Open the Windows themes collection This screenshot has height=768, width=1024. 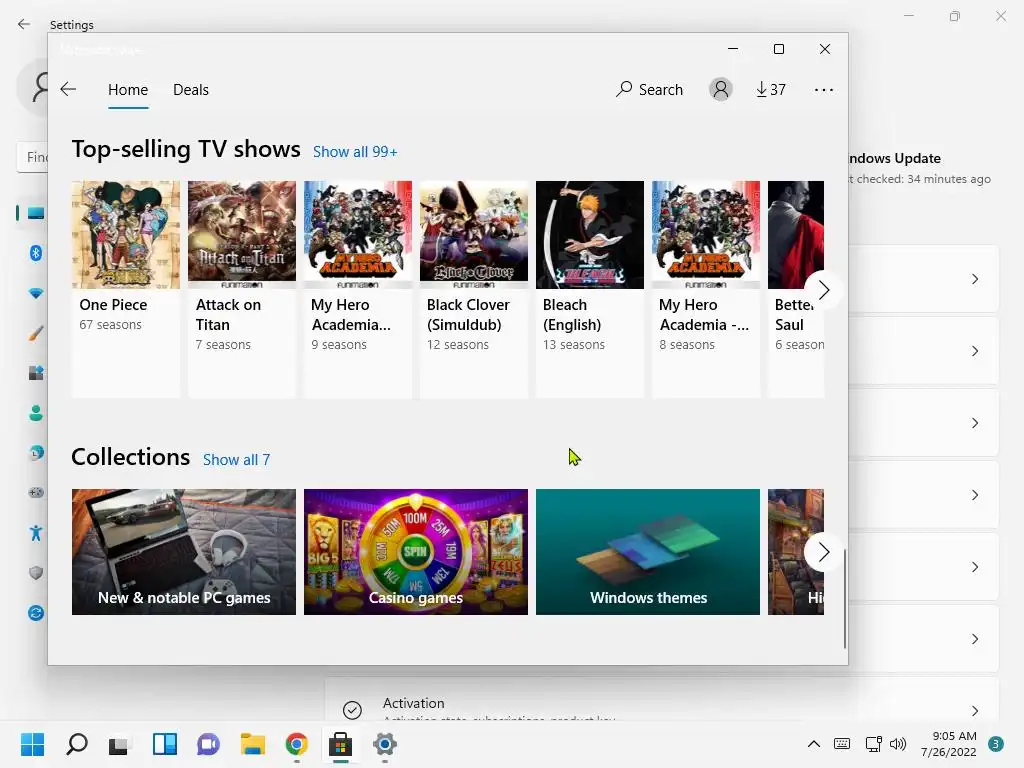[x=648, y=552]
